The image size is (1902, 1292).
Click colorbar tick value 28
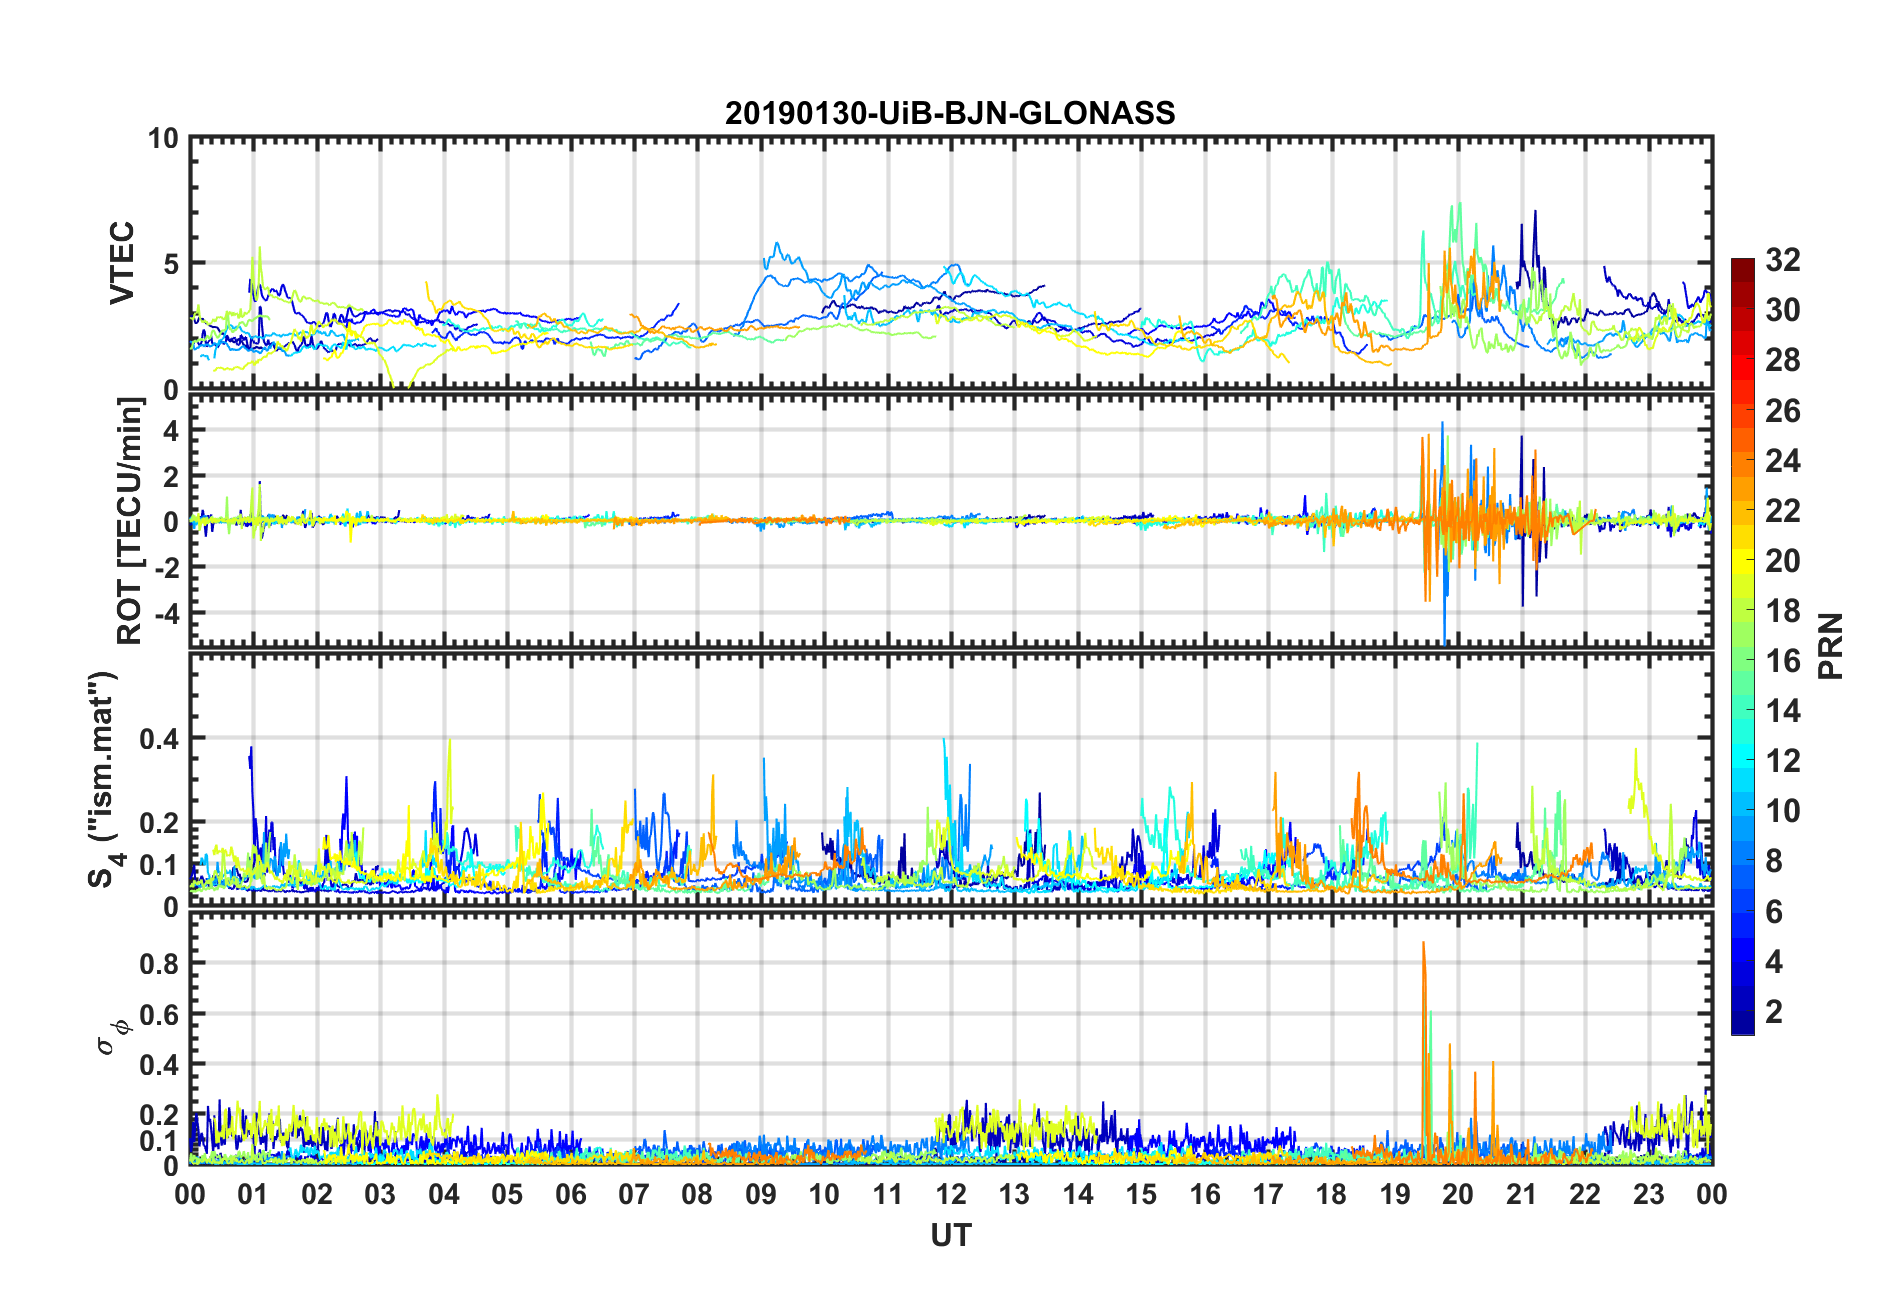coord(1783,360)
